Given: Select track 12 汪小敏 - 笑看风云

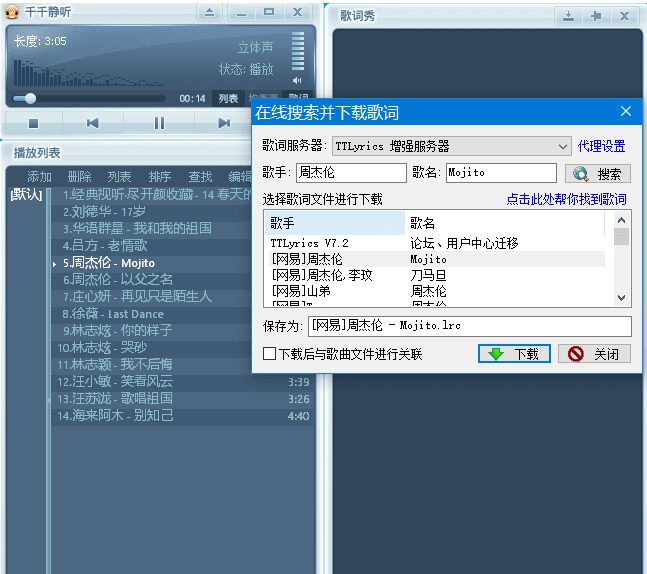Looking at the screenshot, I should tap(182, 382).
